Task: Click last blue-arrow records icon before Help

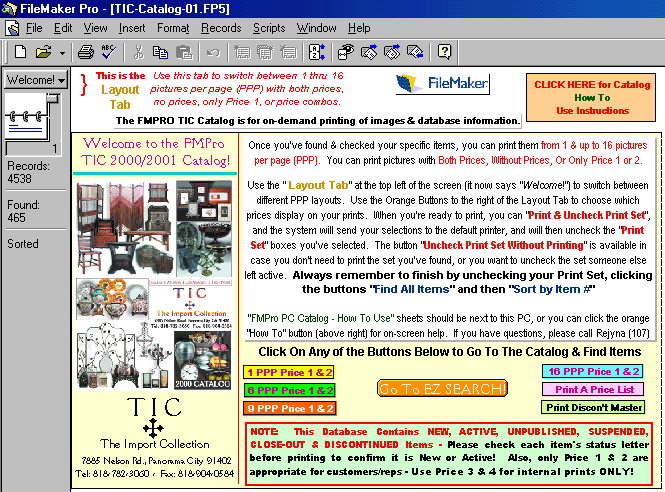Action: (x=415, y=52)
